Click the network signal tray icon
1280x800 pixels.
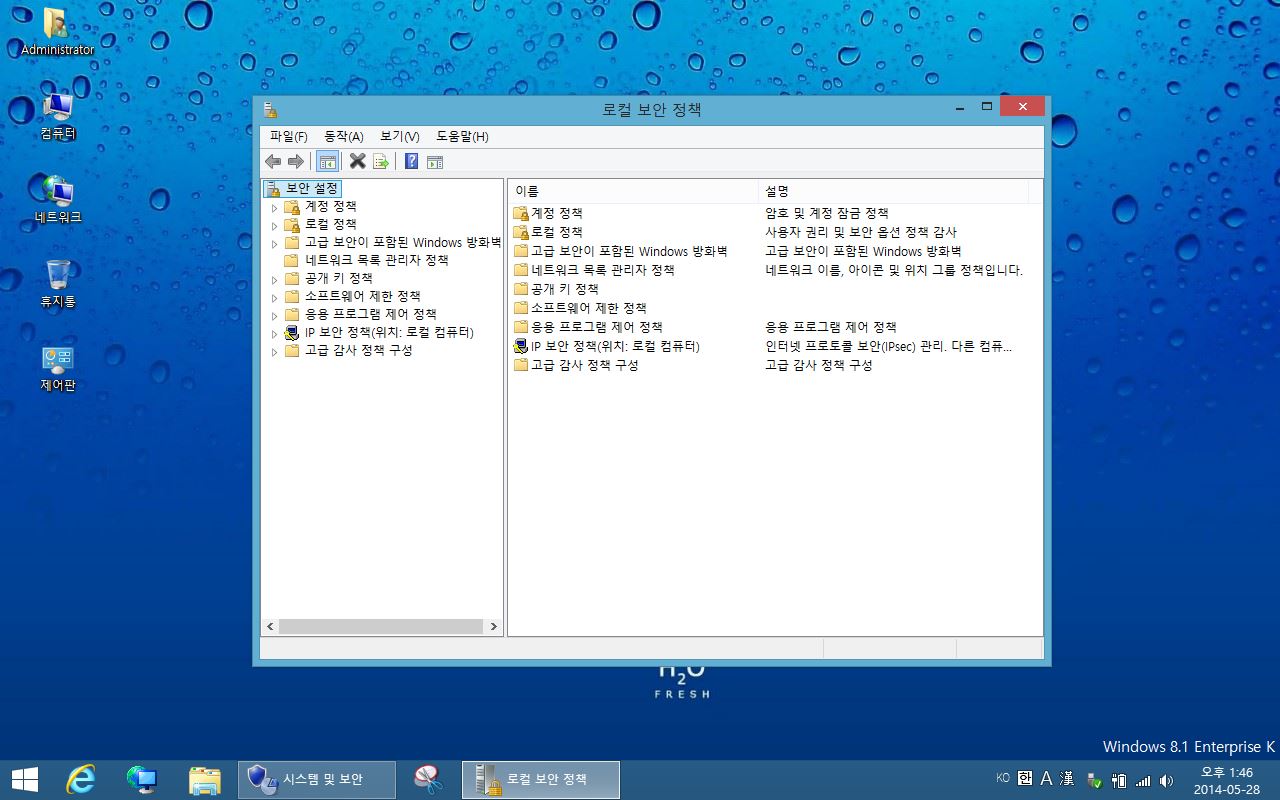click(1143, 780)
